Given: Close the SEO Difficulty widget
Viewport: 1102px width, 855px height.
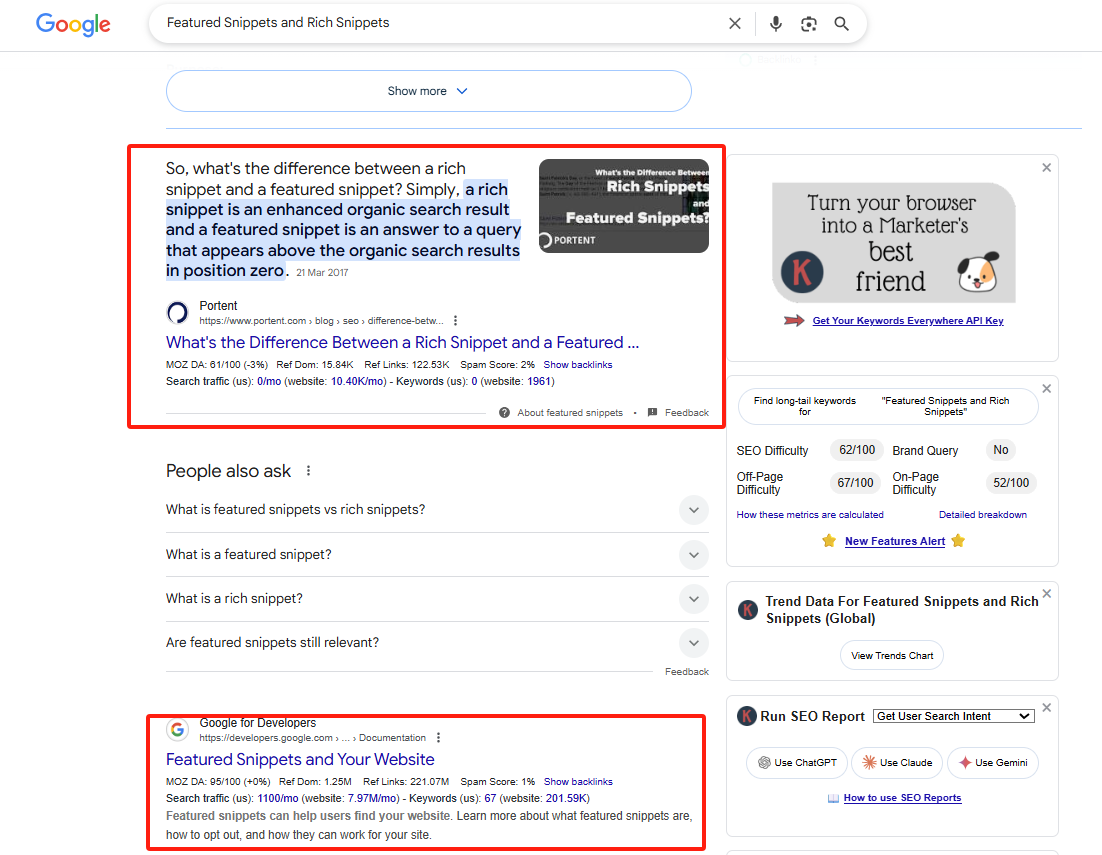Looking at the screenshot, I should coord(1046,389).
